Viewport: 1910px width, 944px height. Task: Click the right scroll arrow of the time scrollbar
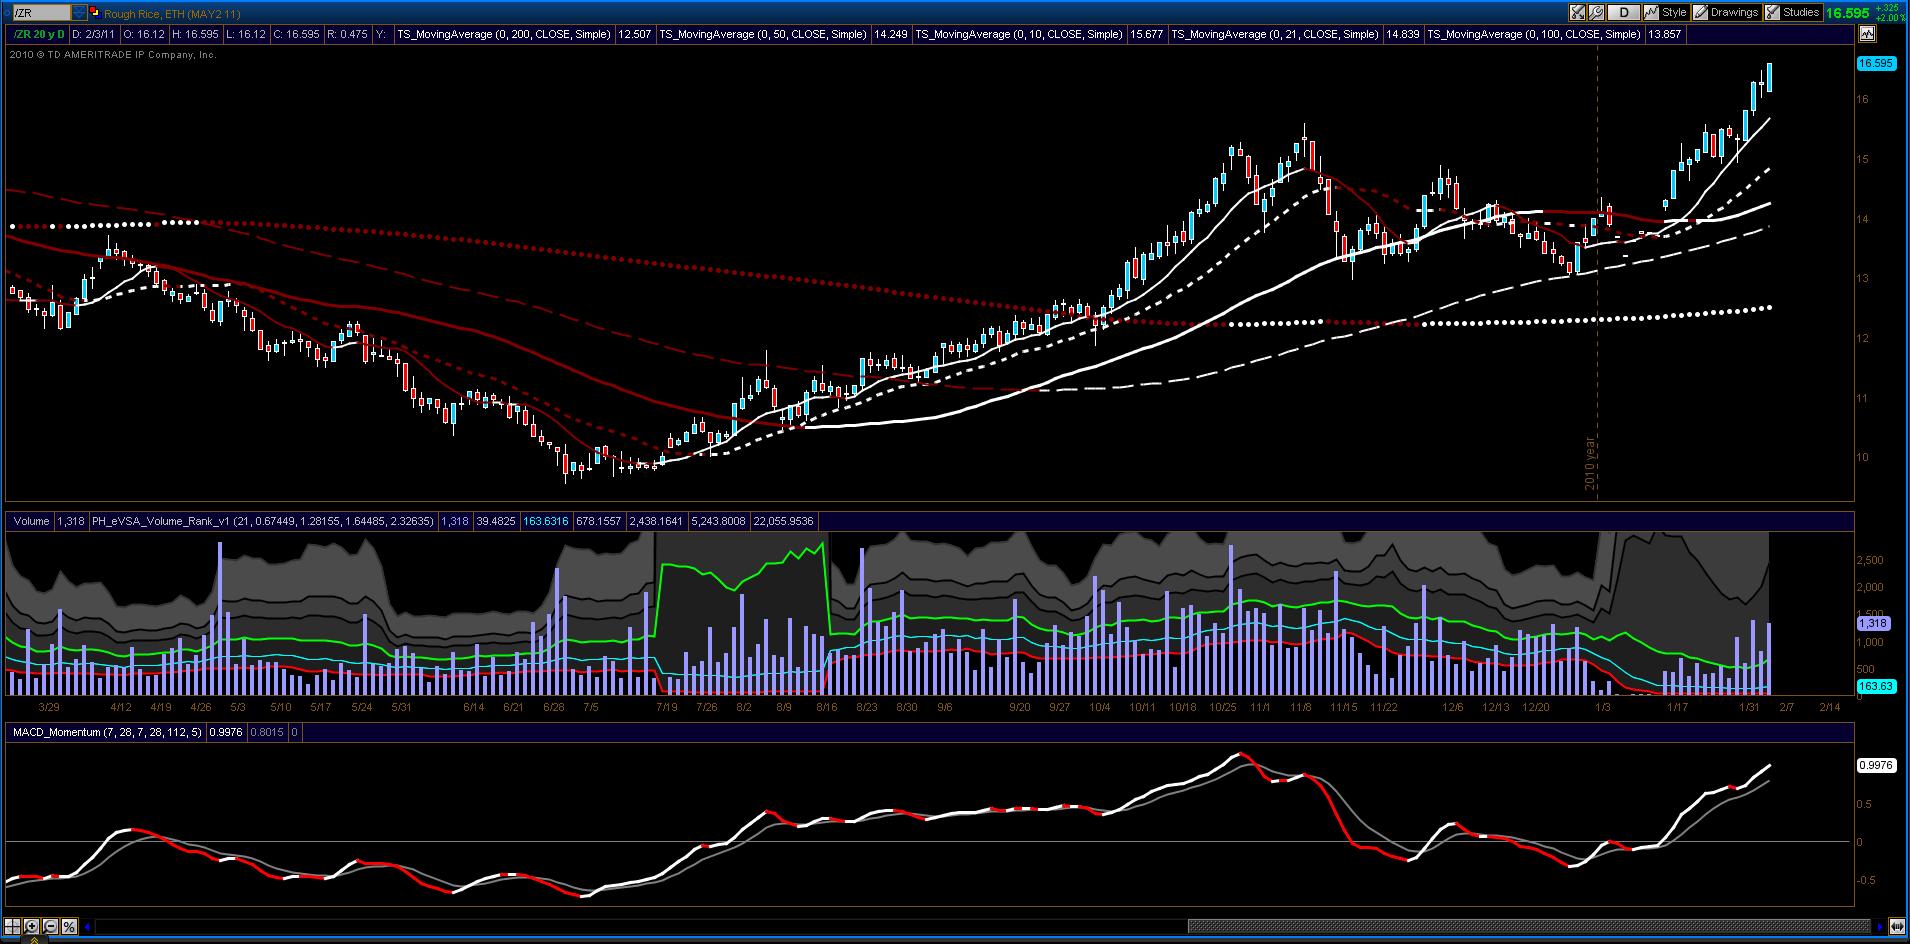point(1879,927)
